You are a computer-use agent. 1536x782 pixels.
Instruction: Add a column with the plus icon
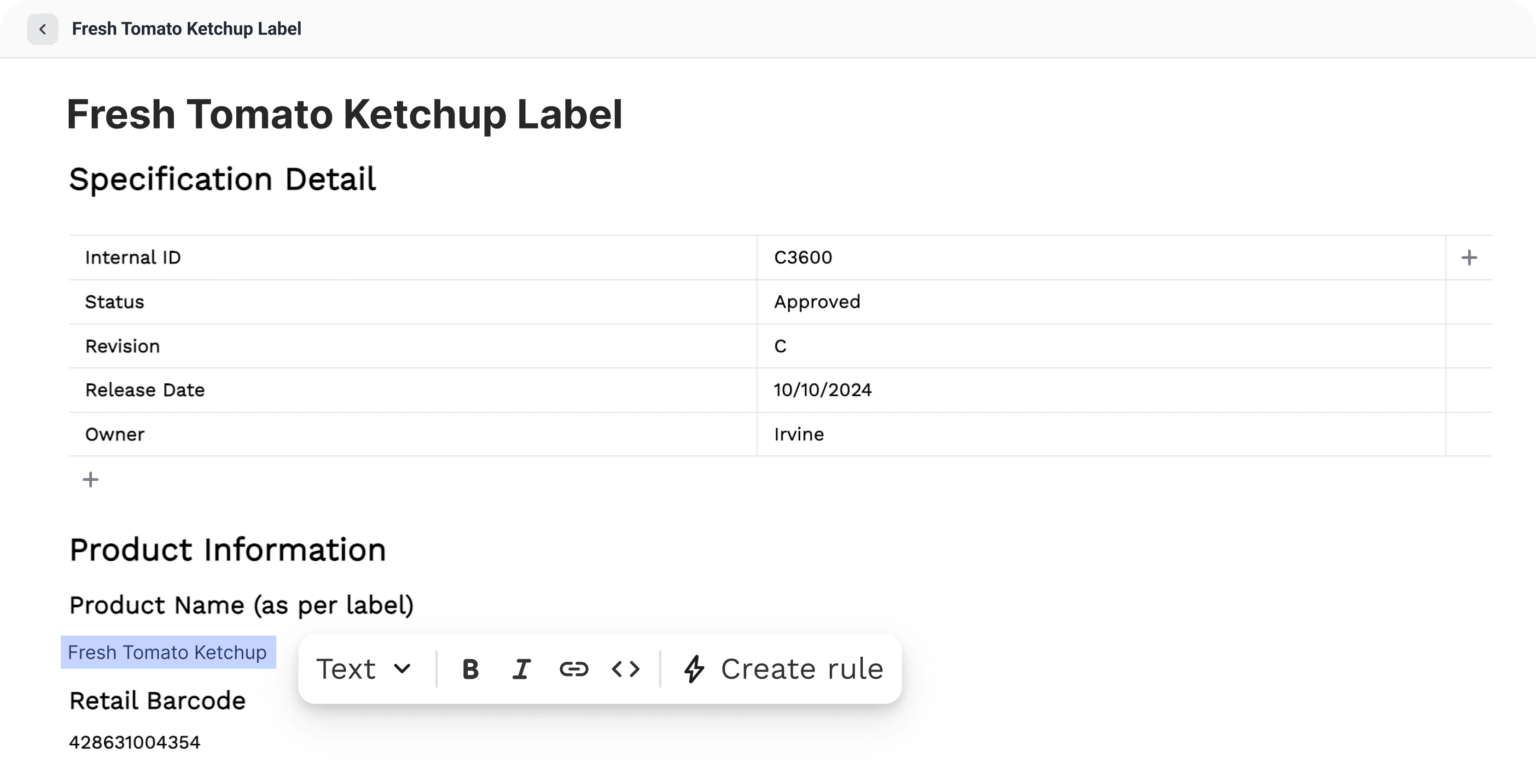click(1469, 258)
